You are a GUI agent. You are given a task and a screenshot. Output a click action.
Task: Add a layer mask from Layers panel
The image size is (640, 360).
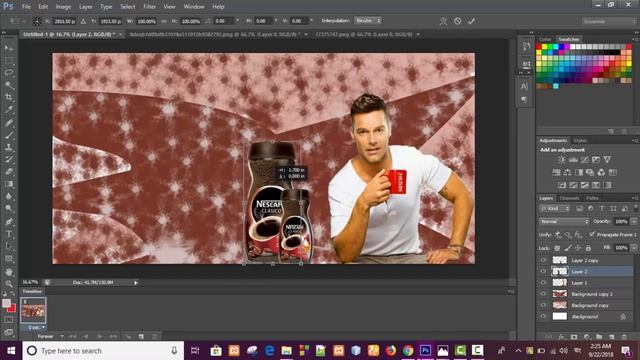[574, 337]
